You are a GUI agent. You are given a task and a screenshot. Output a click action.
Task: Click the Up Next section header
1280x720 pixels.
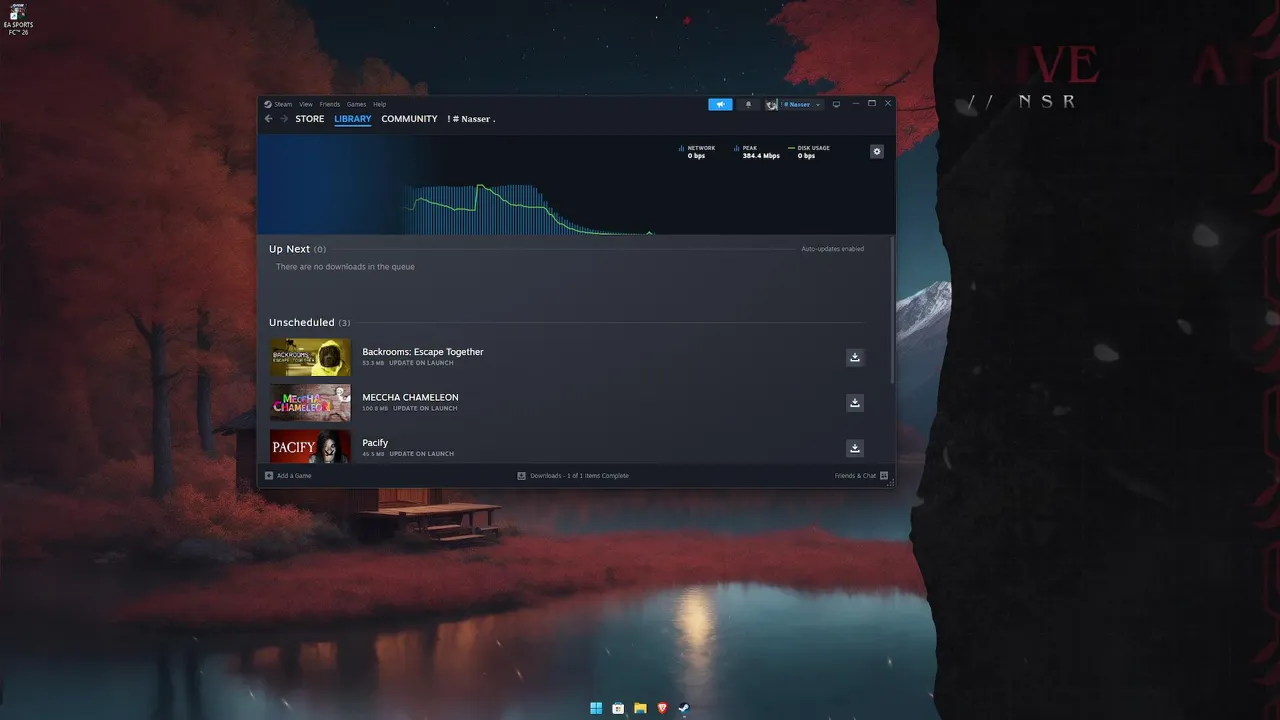pos(297,249)
